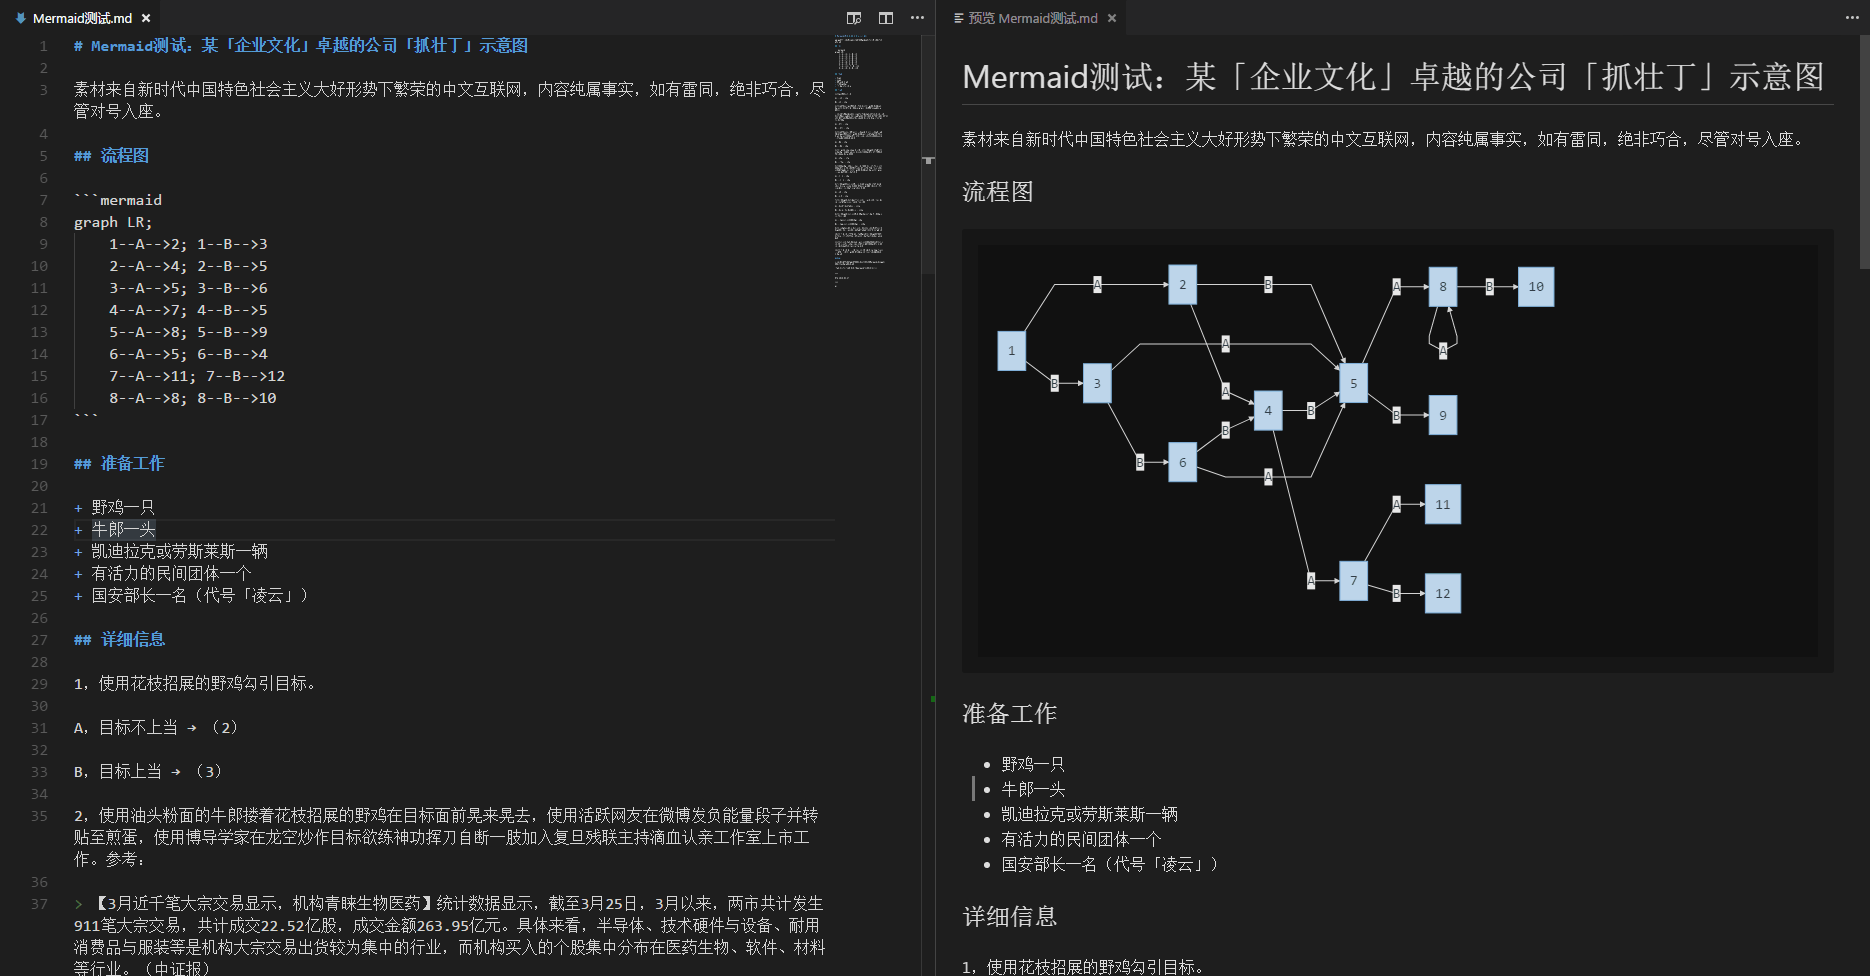Click node 1 in the flowchart

click(x=1011, y=351)
